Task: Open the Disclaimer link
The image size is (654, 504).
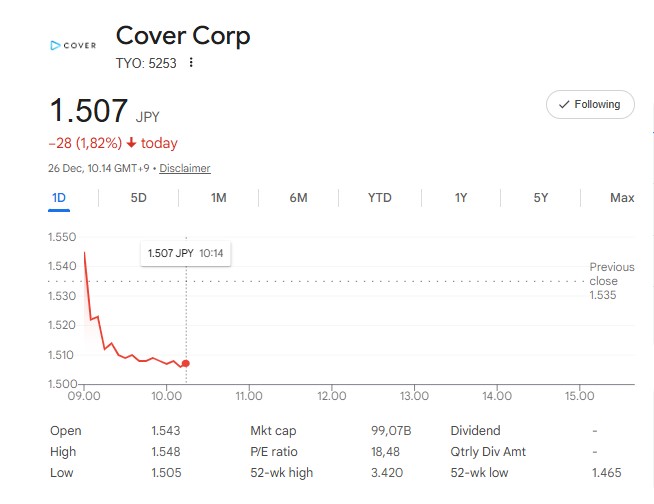Action: click(185, 168)
